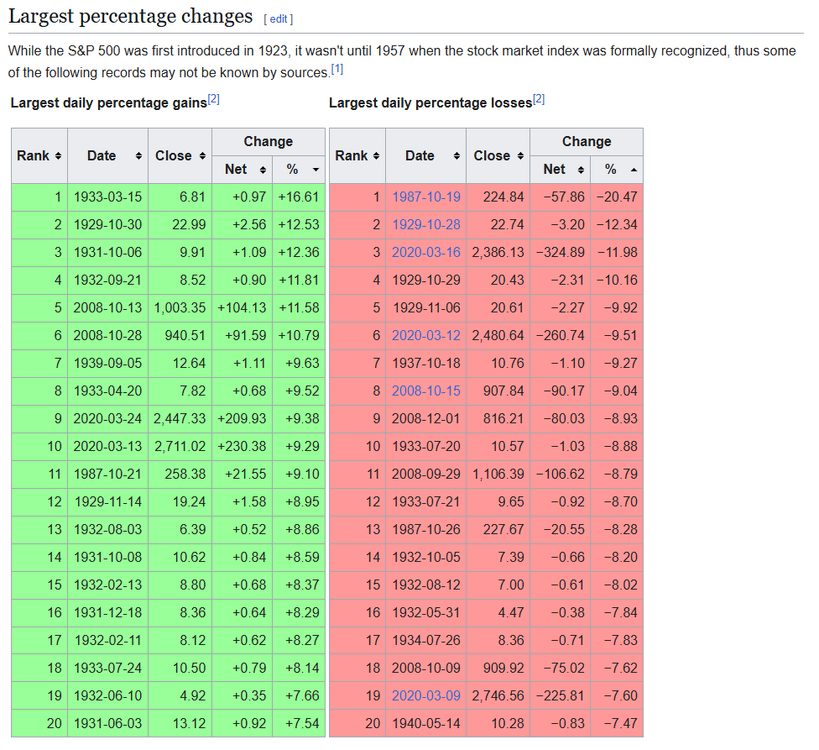
Task: Select the 1929-10-29 date cell
Action: click(x=426, y=280)
